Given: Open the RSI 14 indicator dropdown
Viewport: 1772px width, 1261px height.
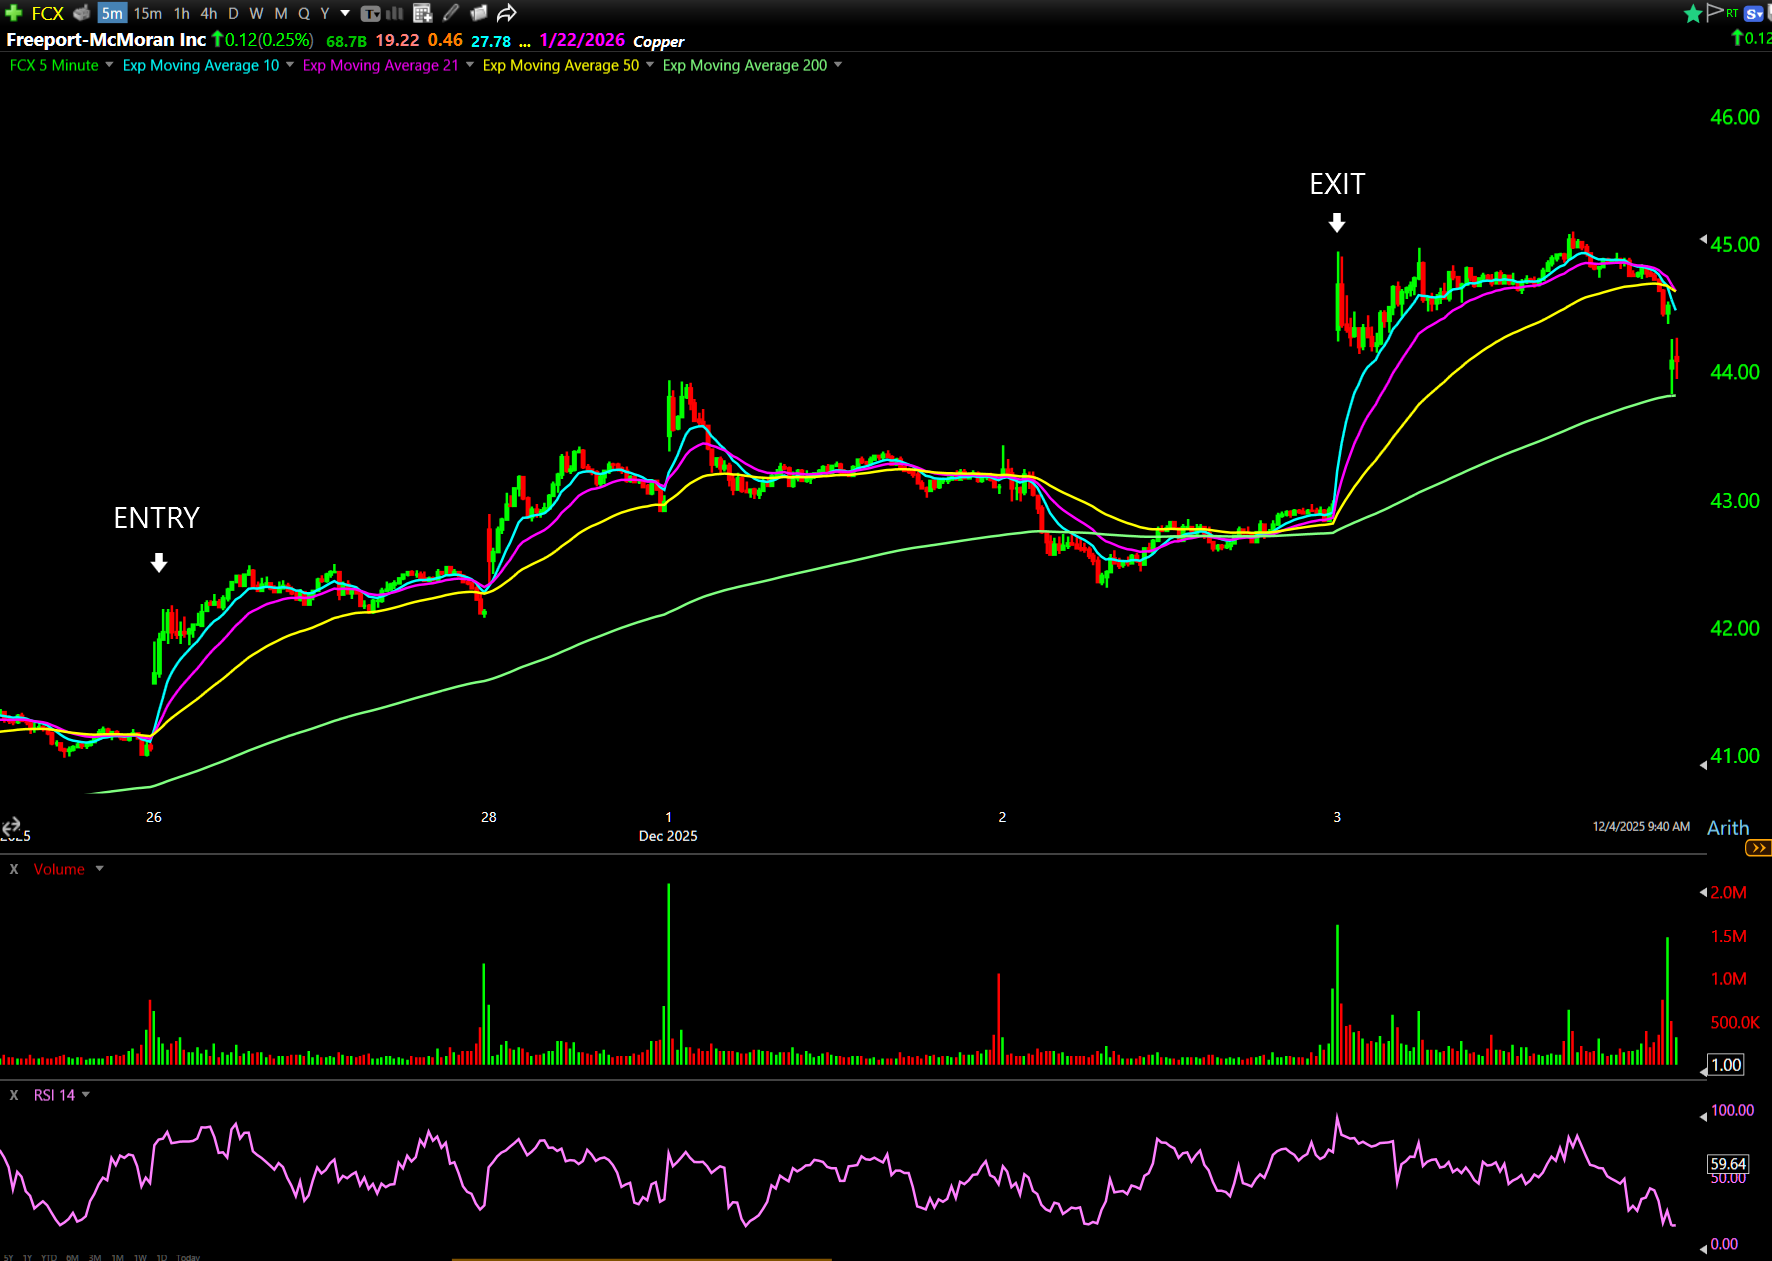Looking at the screenshot, I should [x=86, y=1095].
